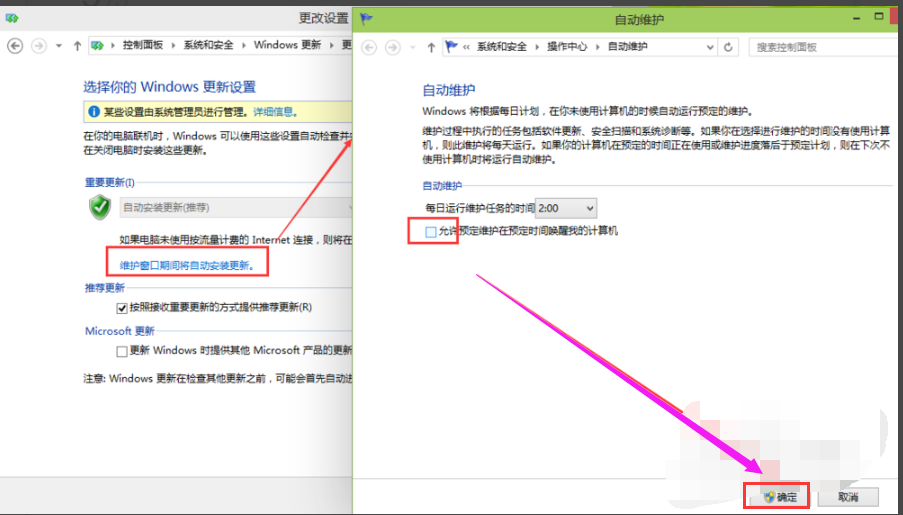Click Back arrow in Automatic Maintenance window

(x=369, y=47)
